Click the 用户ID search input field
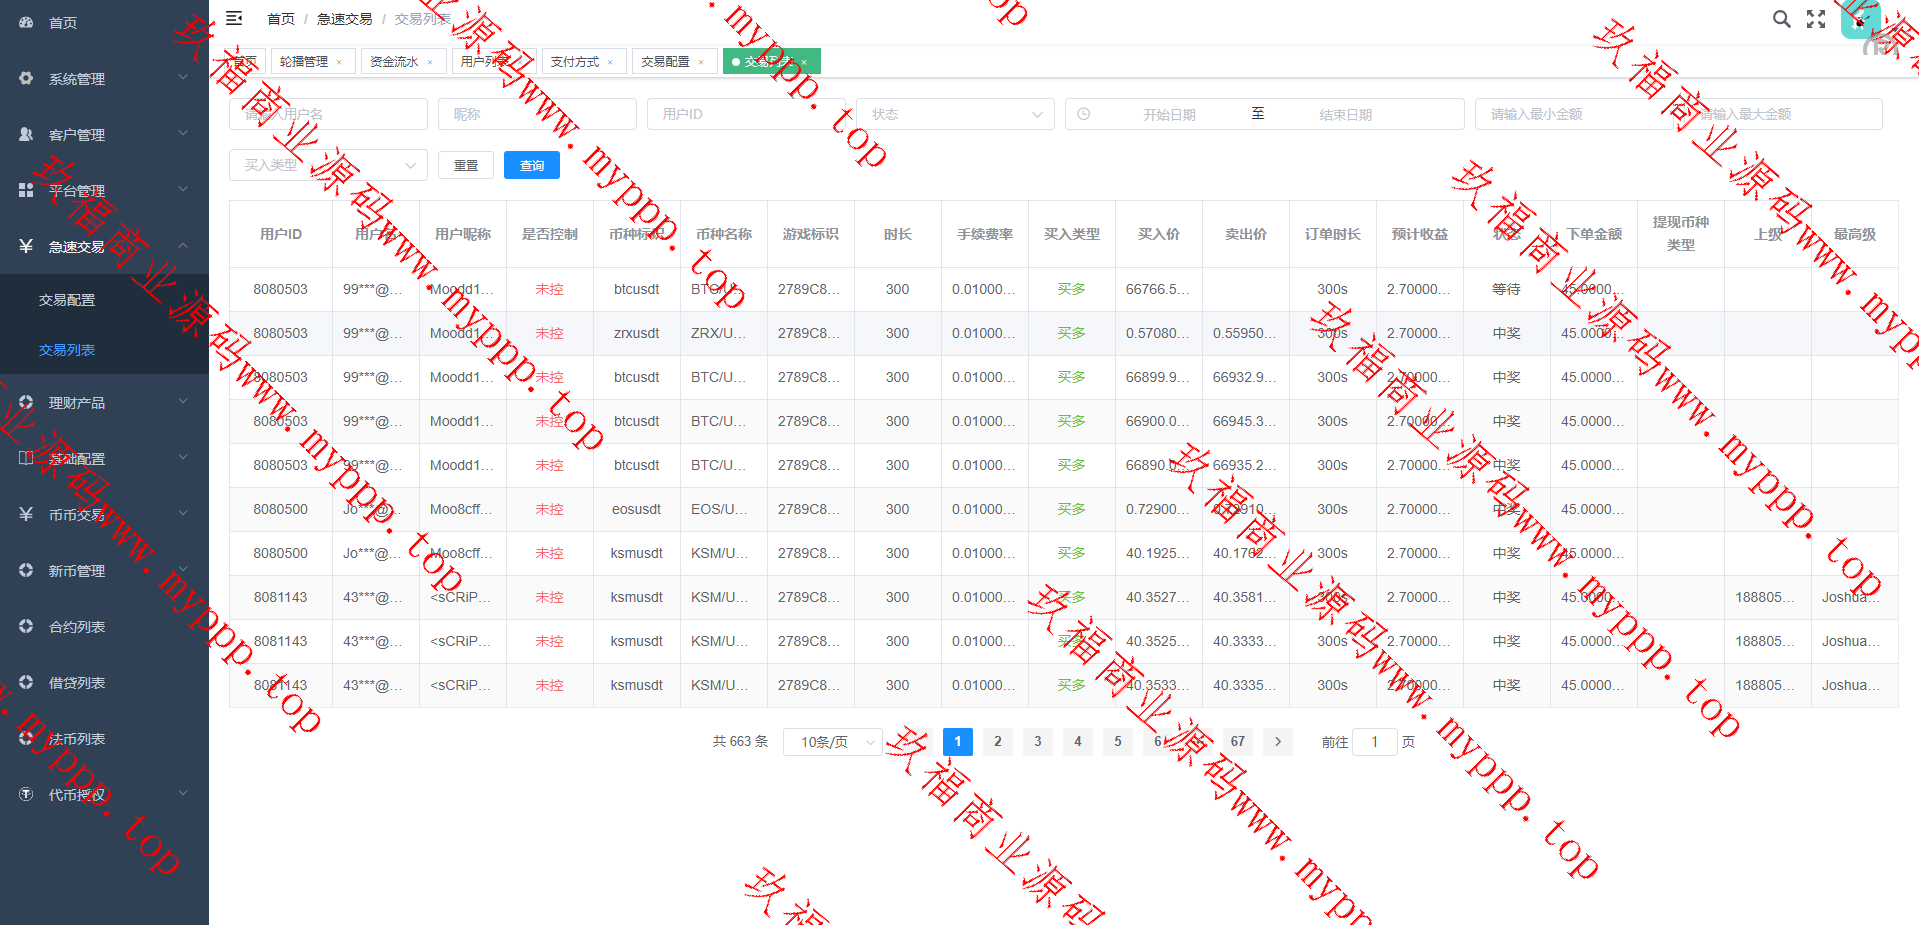The height and width of the screenshot is (925, 1919). (x=745, y=114)
